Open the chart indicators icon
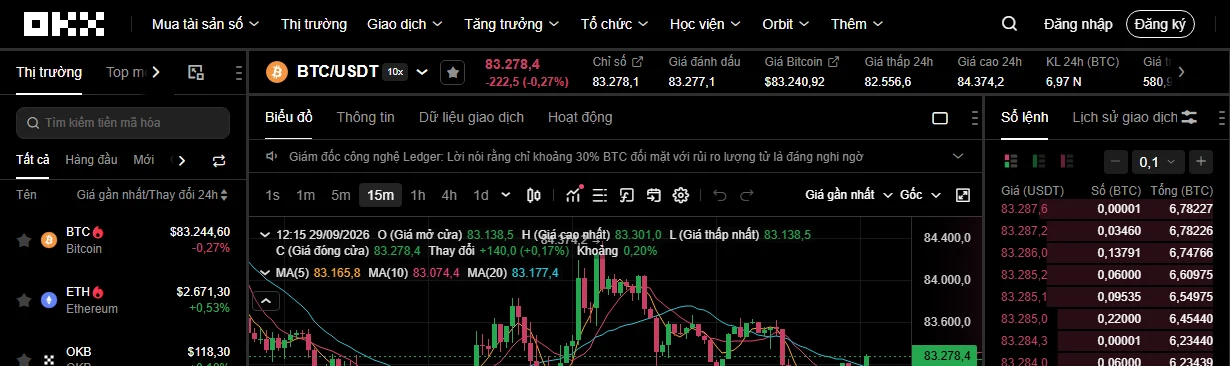The image size is (1230, 366). tap(574, 195)
